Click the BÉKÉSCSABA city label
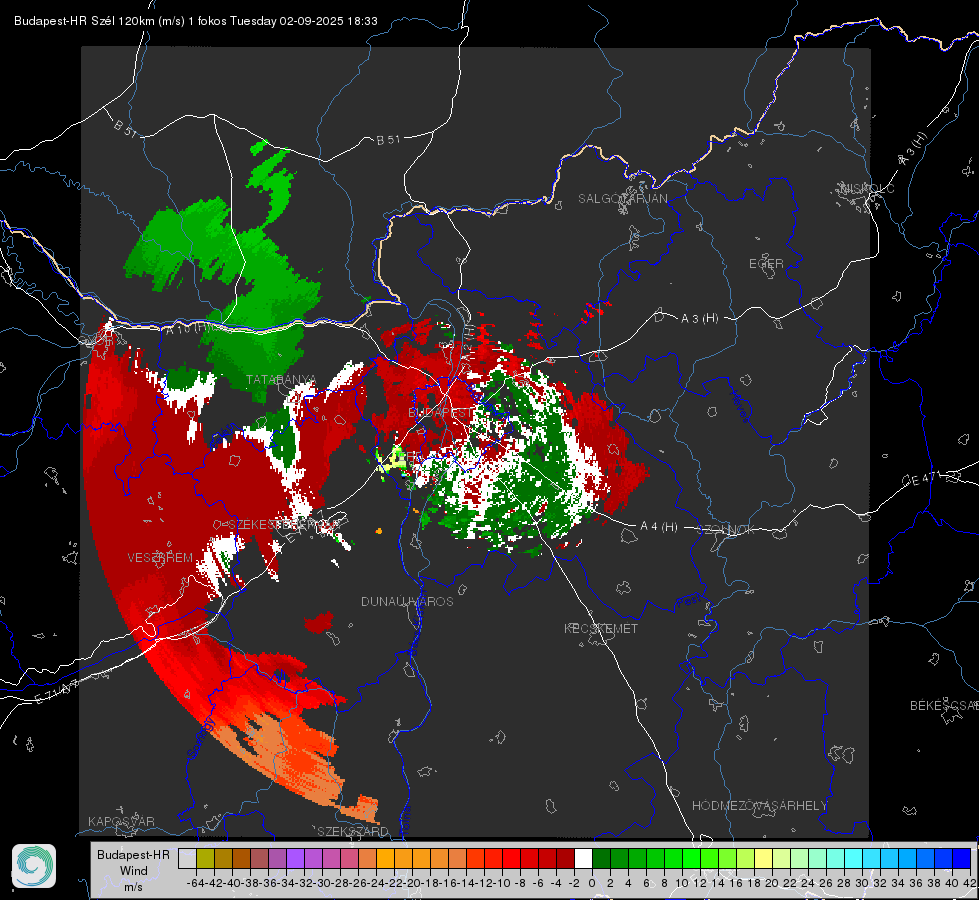 [944, 705]
